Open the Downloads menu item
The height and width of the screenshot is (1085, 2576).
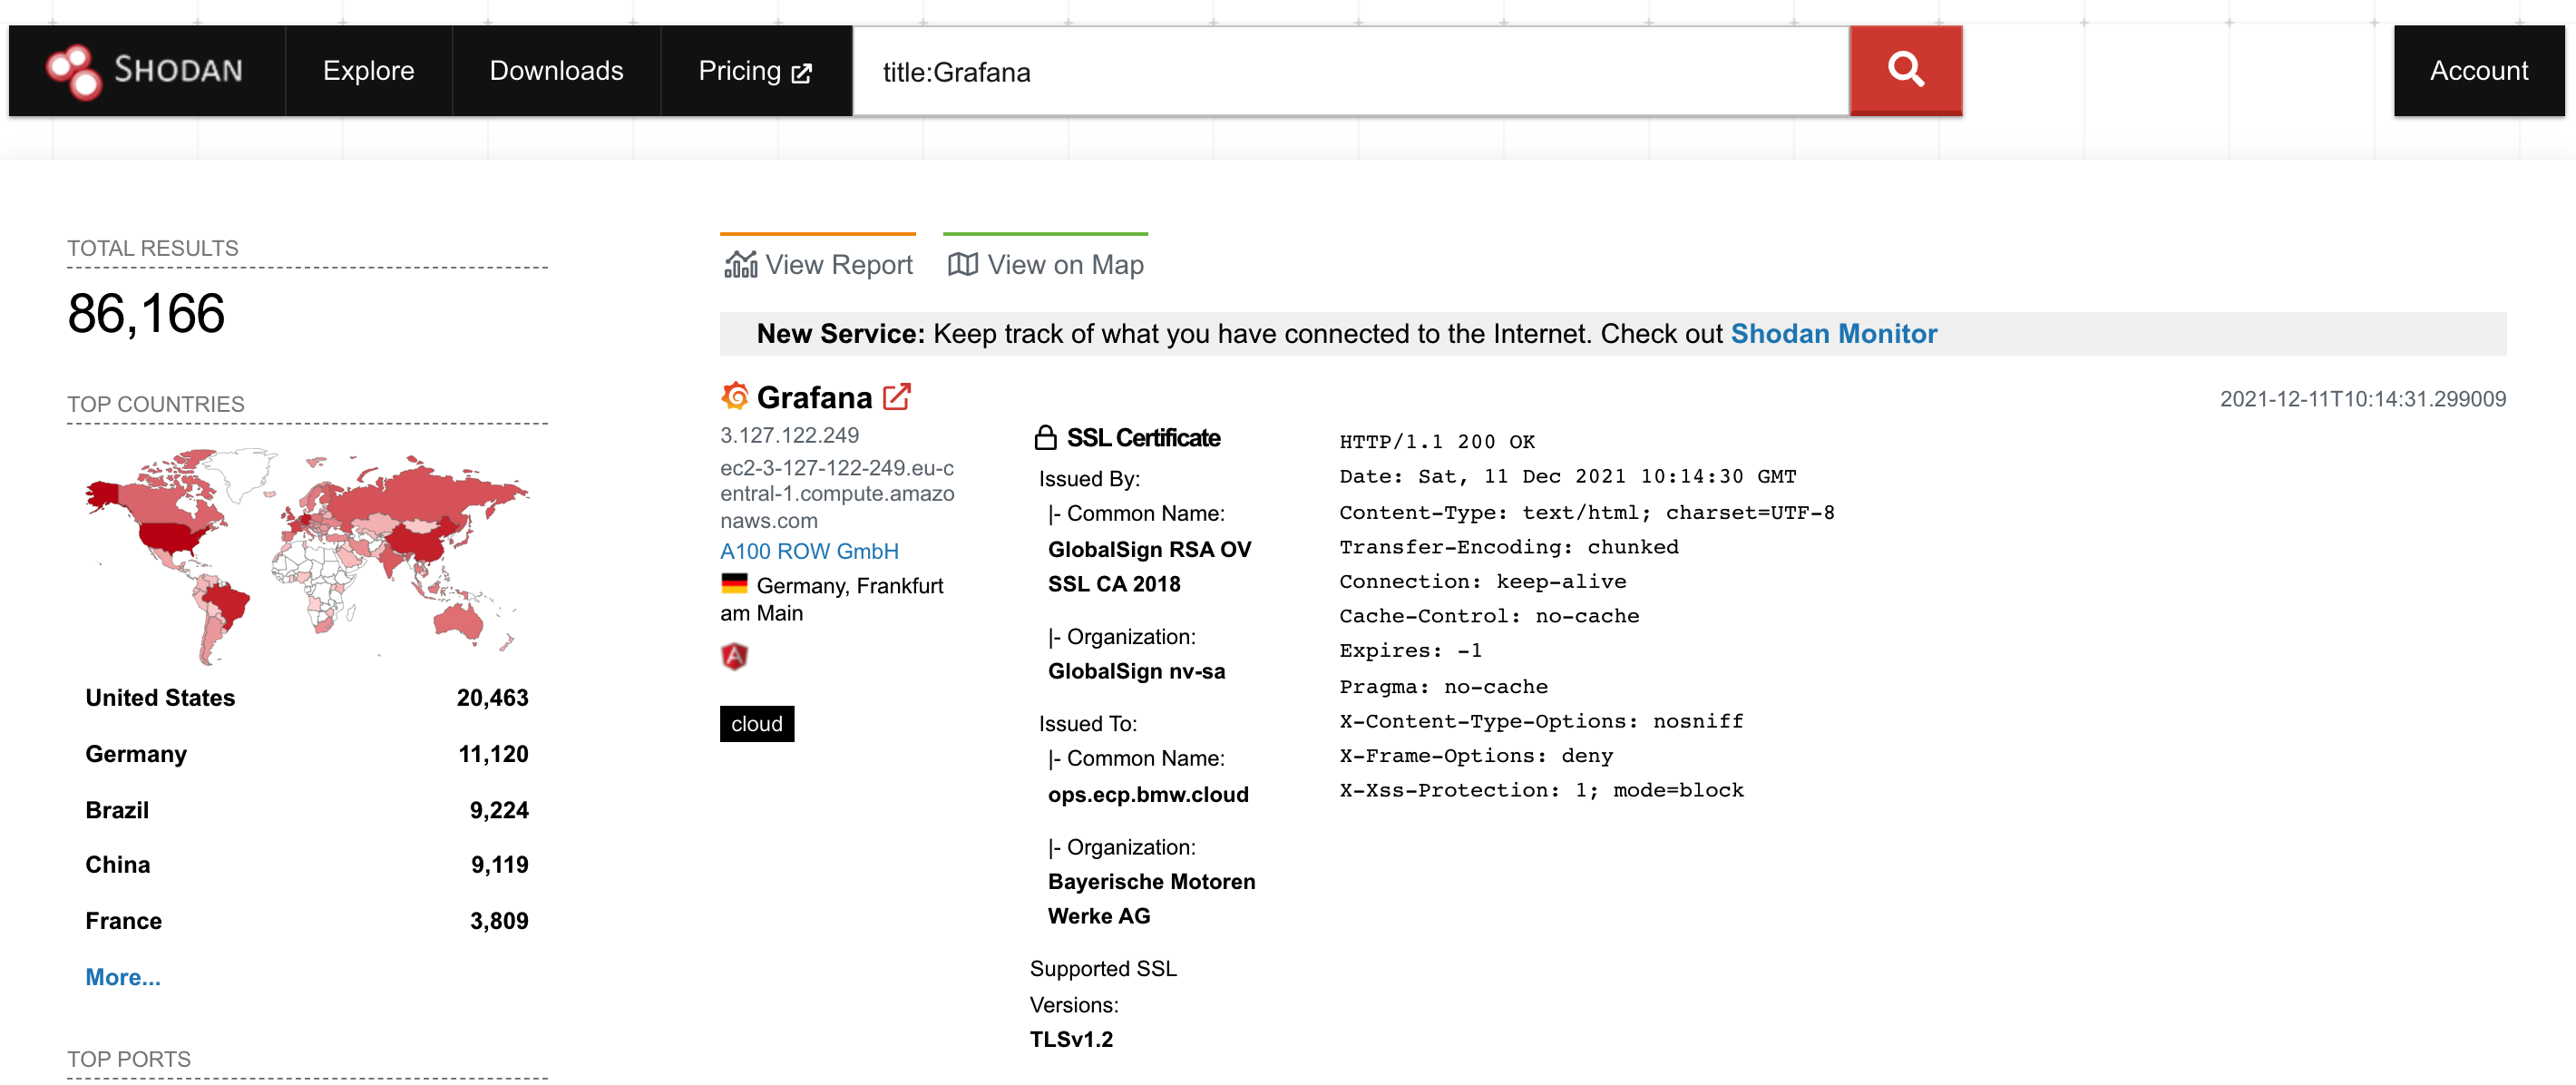click(x=556, y=71)
